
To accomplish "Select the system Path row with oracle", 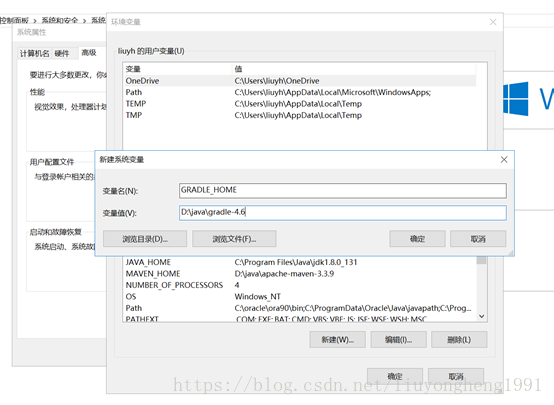I will click(x=300, y=308).
